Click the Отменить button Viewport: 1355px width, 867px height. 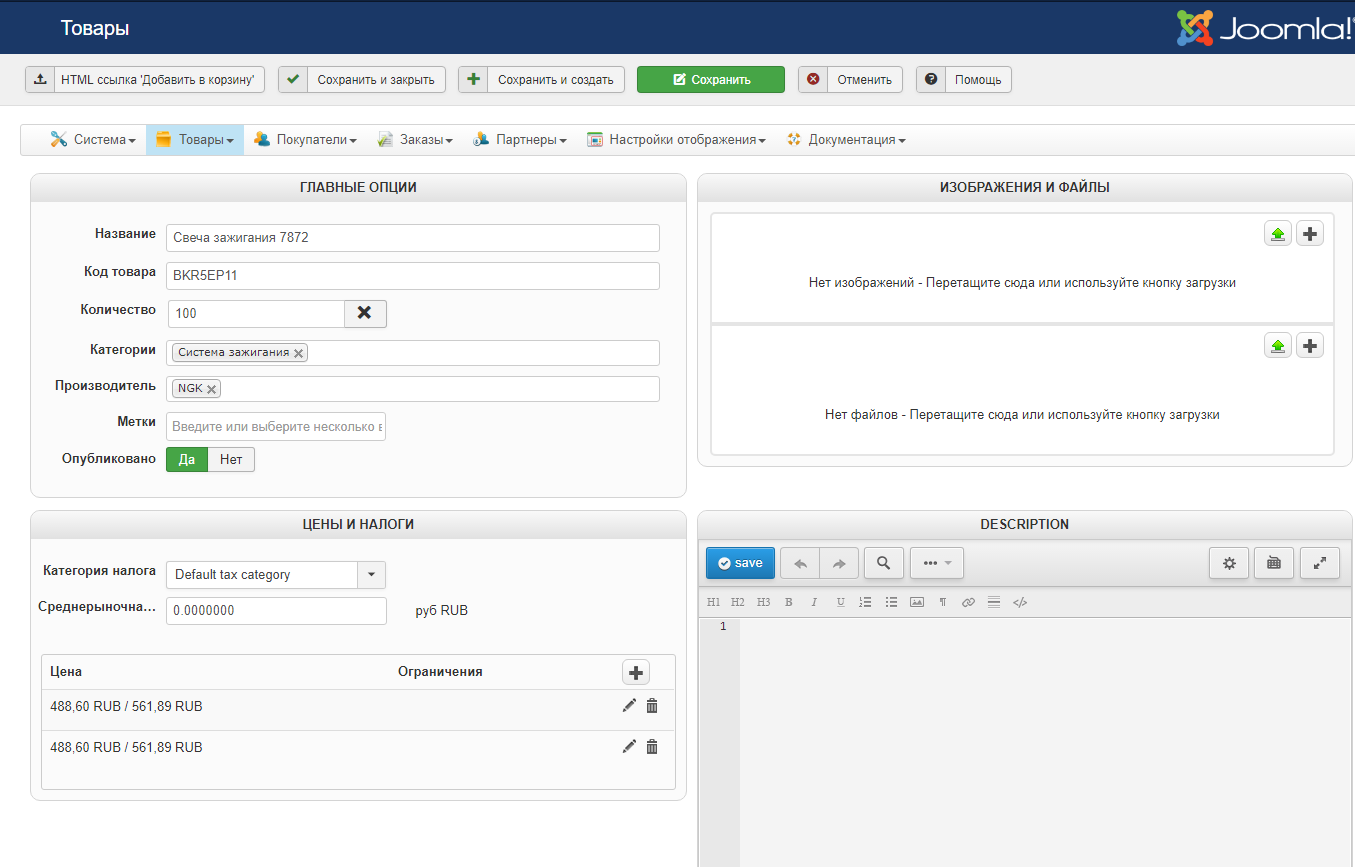[851, 80]
